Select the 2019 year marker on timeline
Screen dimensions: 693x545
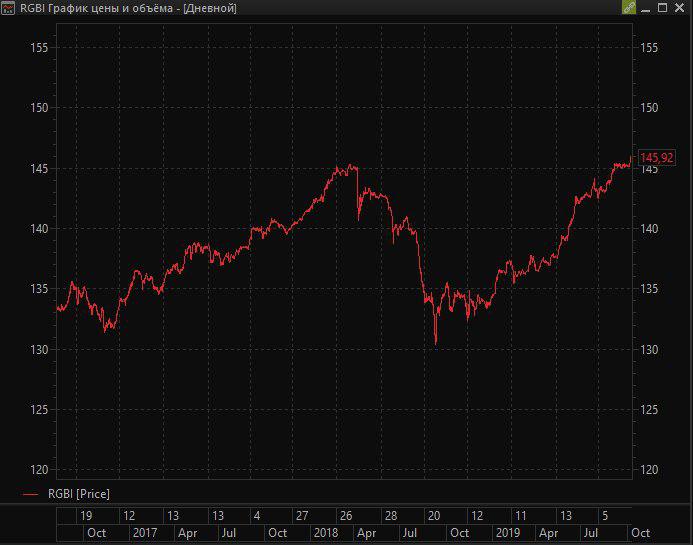click(508, 533)
